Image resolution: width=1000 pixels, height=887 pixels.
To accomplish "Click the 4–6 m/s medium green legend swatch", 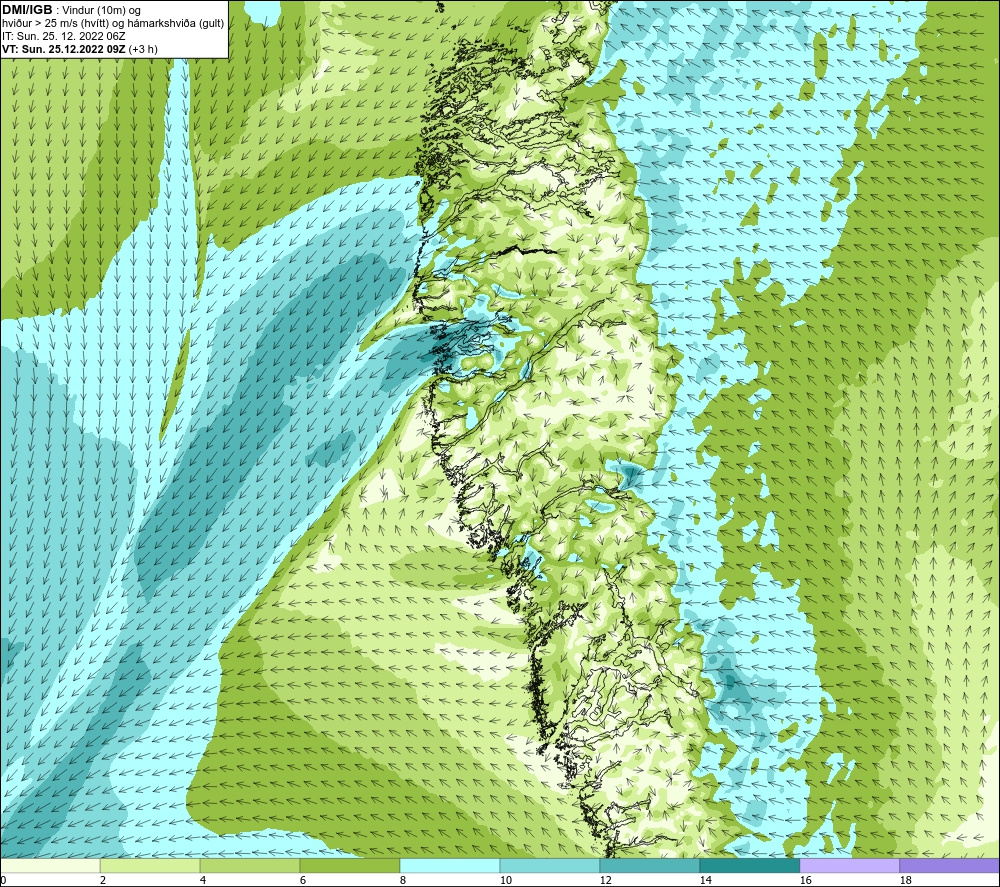I will pos(249,866).
